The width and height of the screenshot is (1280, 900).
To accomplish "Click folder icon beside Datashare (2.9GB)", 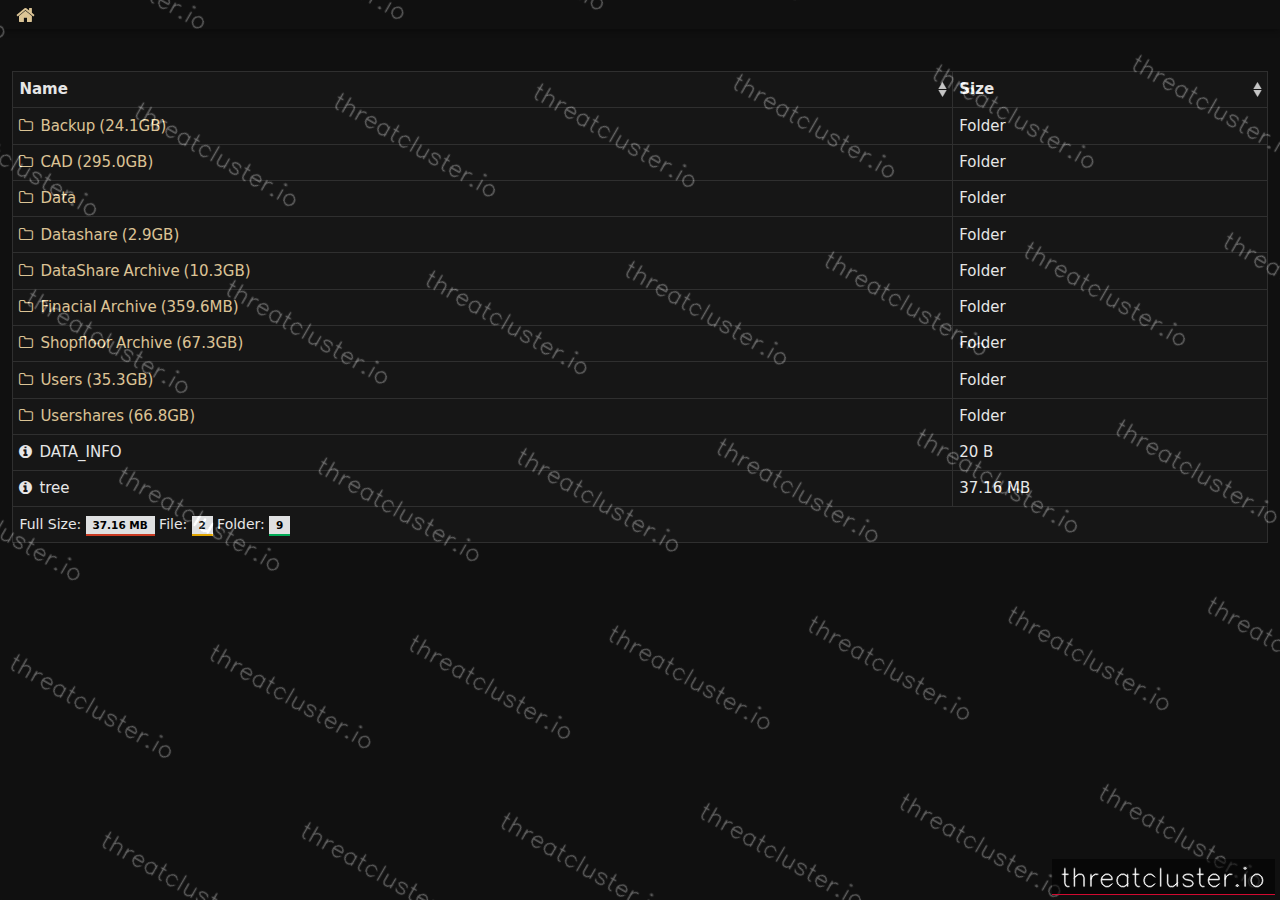I will pyautogui.click(x=26, y=235).
